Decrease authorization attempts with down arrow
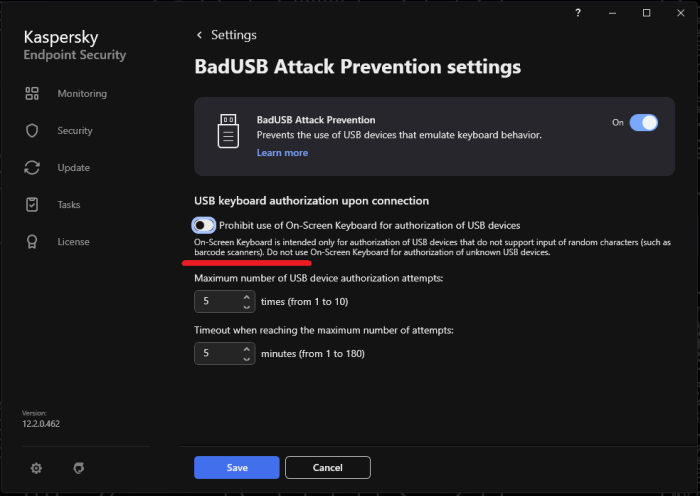The image size is (700, 496). (246, 307)
